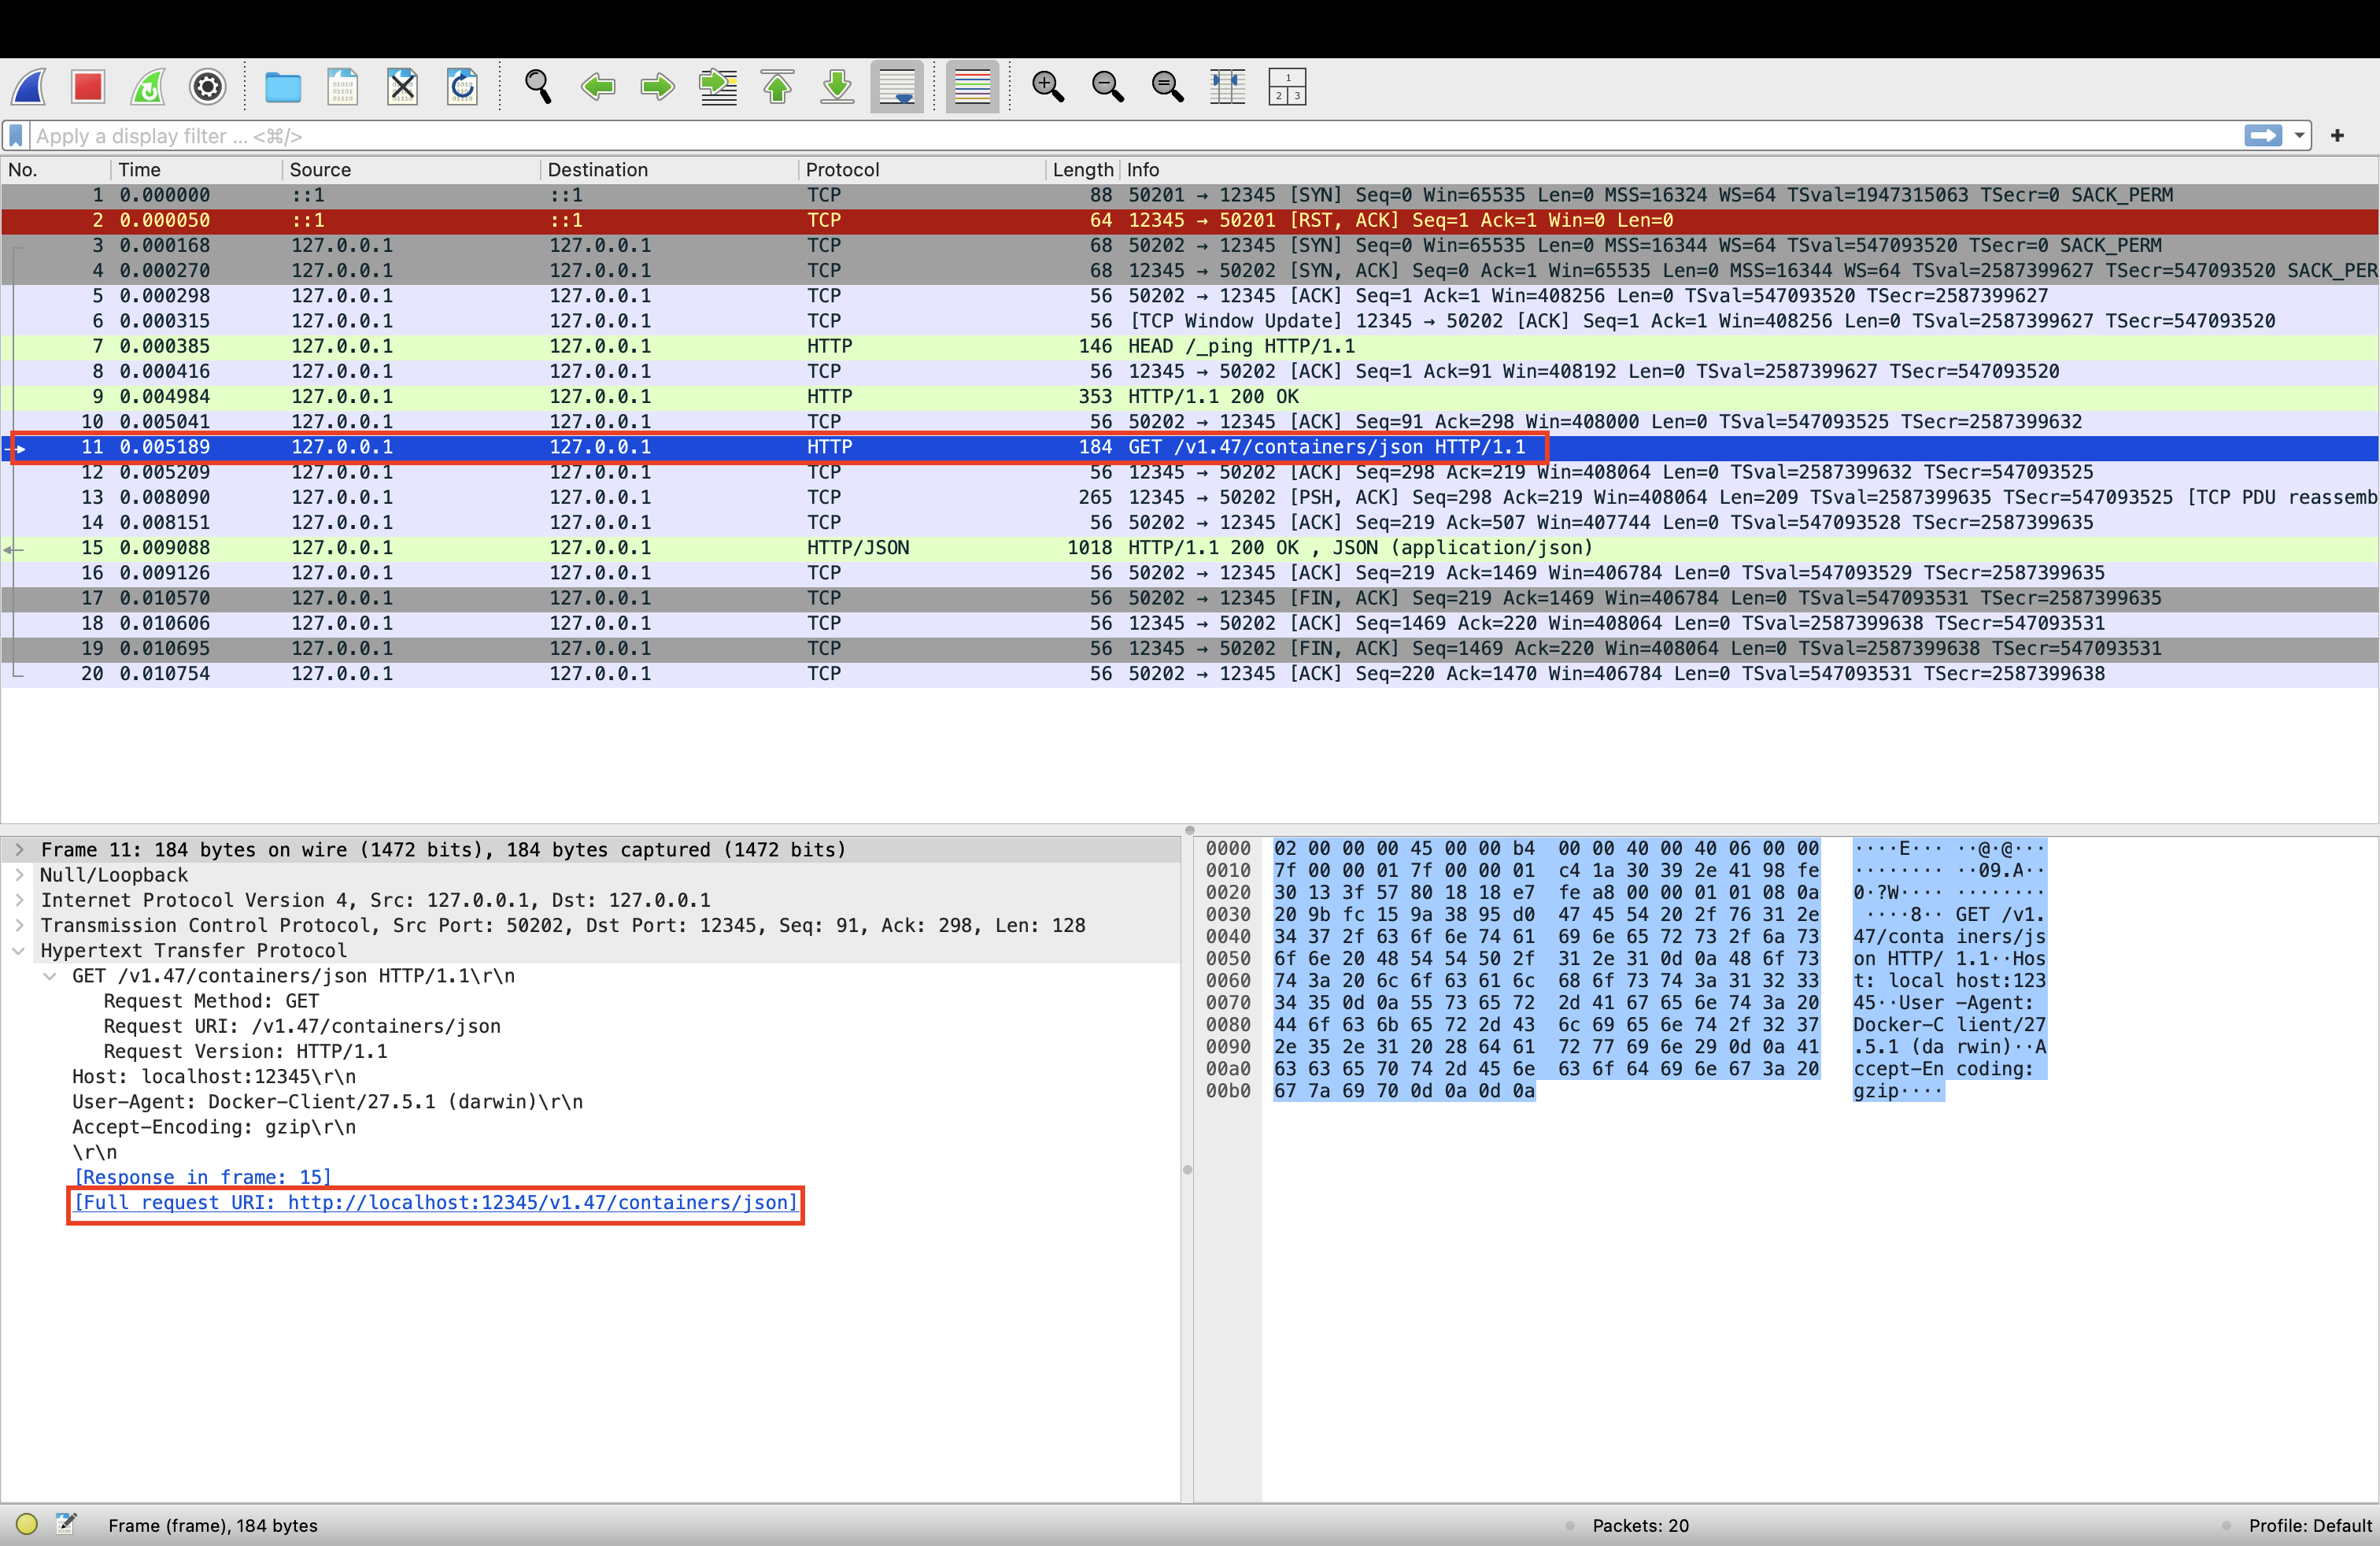
Task: Click the Resize columns icon
Action: click(1227, 87)
